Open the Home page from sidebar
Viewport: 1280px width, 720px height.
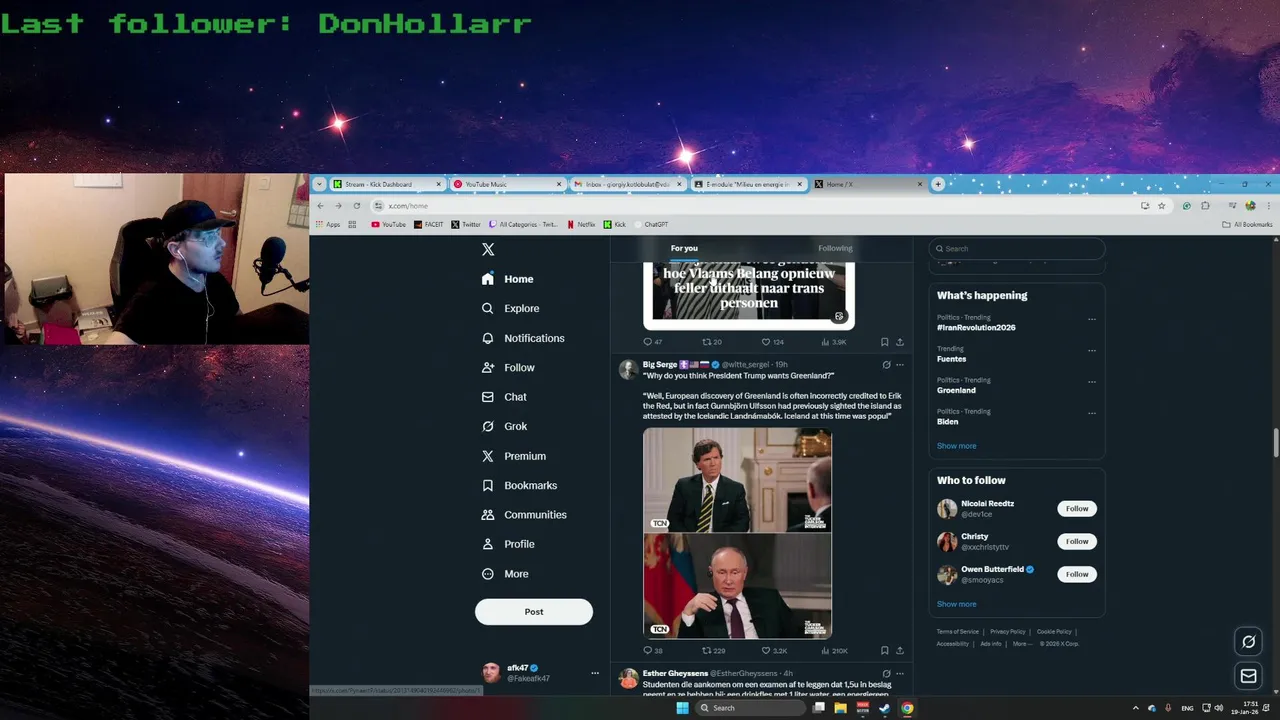tap(508, 279)
